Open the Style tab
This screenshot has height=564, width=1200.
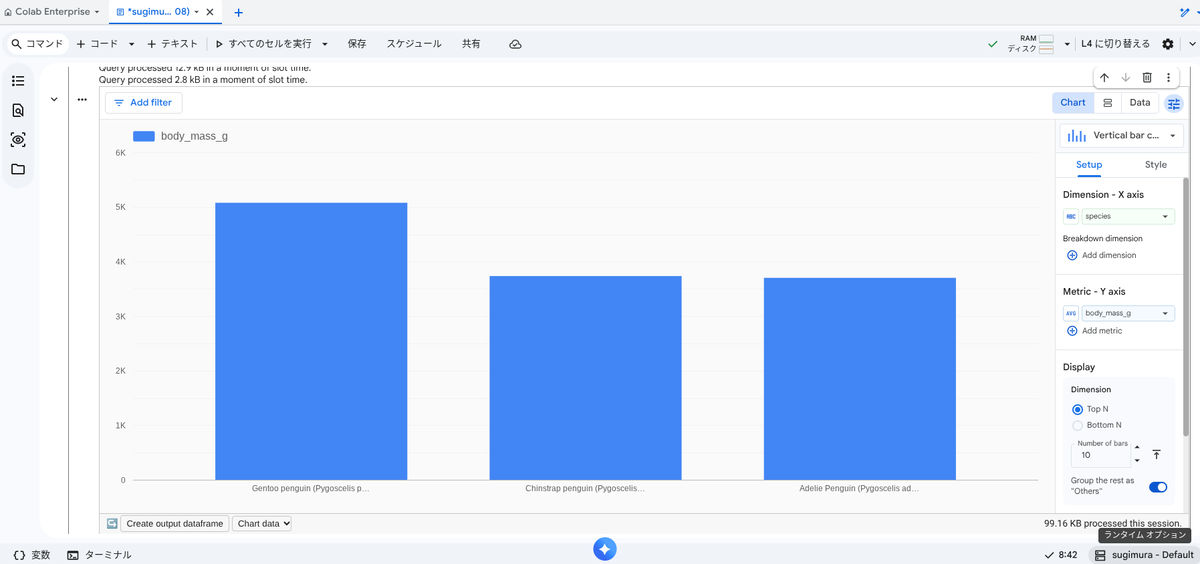(1156, 165)
